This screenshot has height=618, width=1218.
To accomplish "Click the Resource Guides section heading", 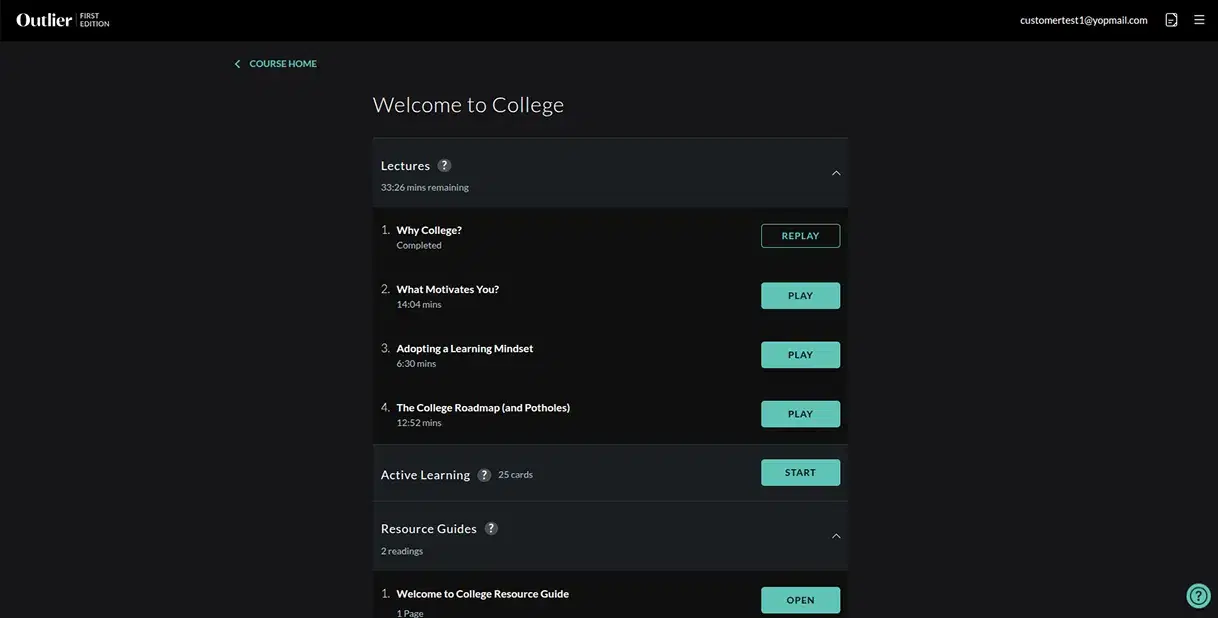I will tap(429, 529).
